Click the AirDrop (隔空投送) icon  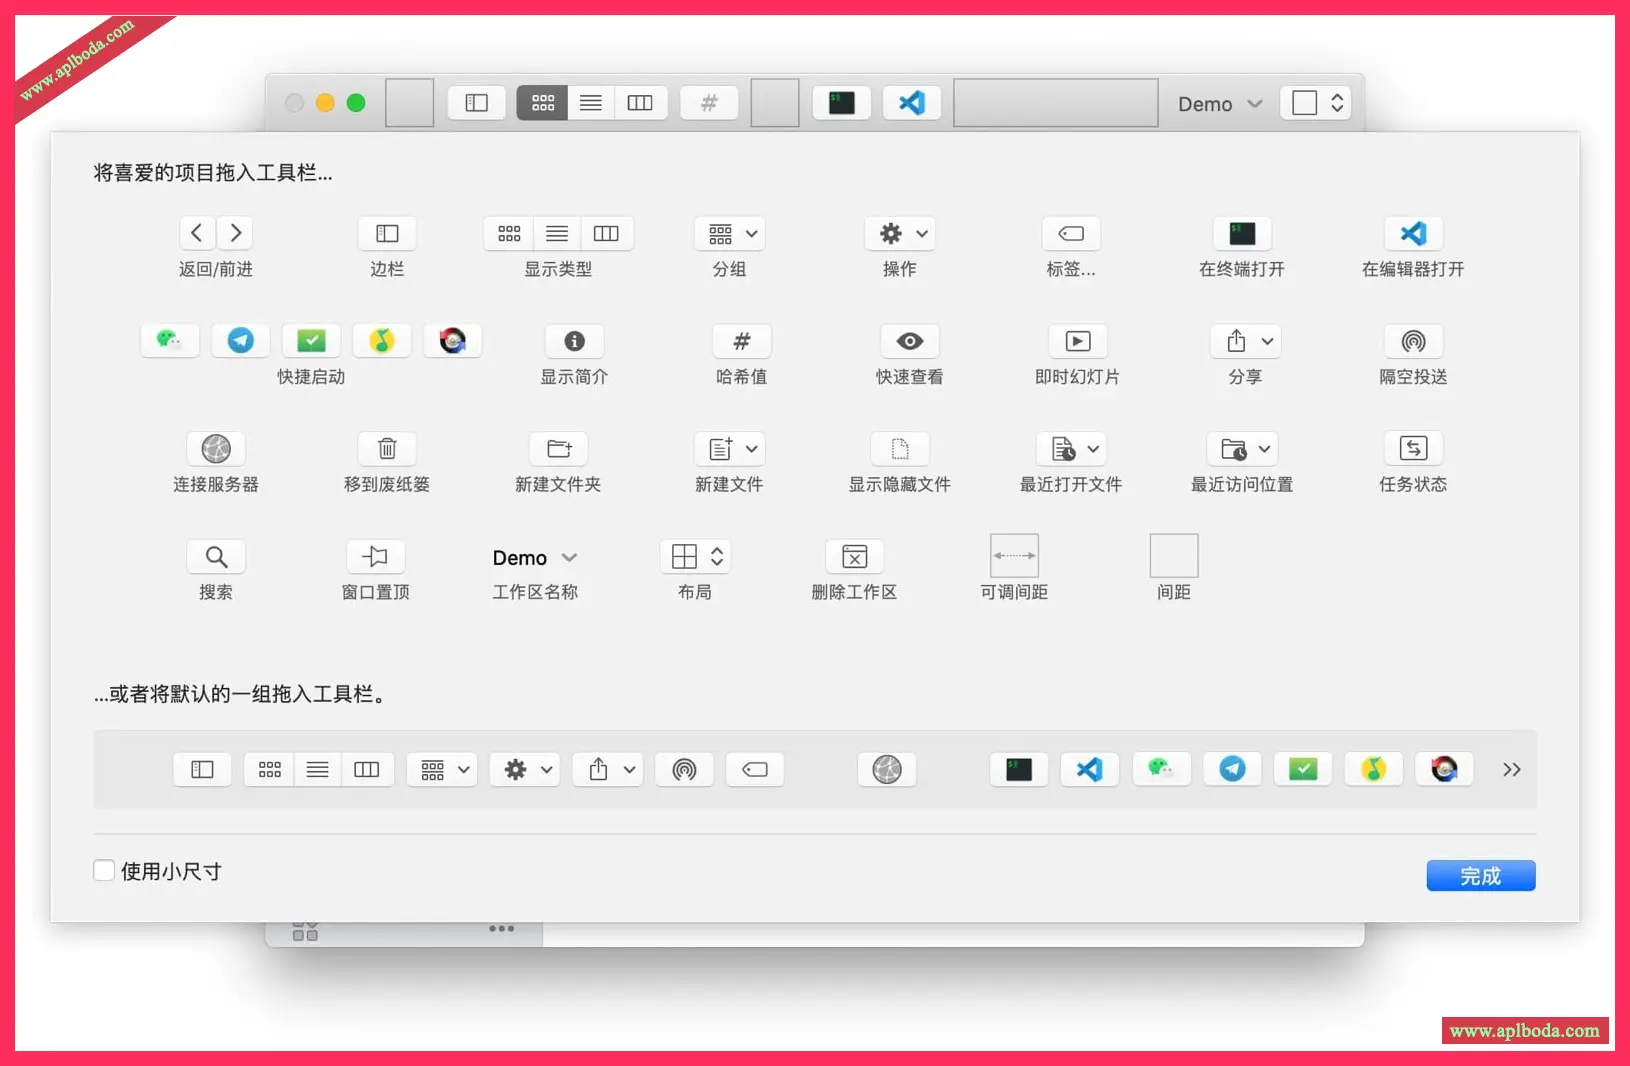[x=1412, y=341]
